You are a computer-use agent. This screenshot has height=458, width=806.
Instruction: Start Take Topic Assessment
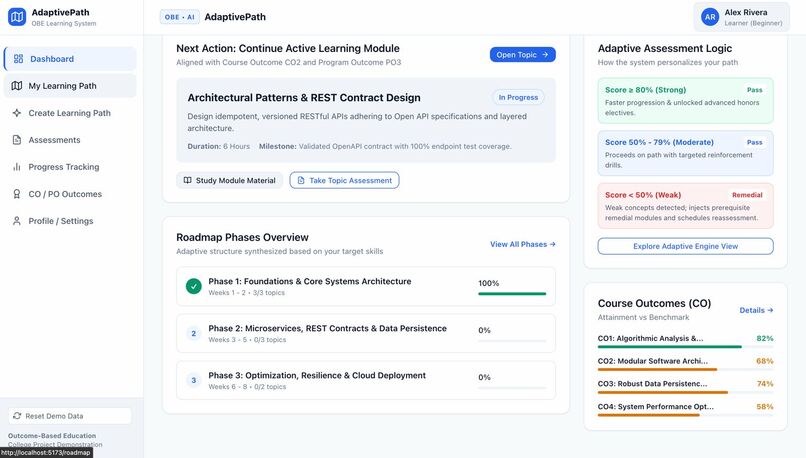344,180
